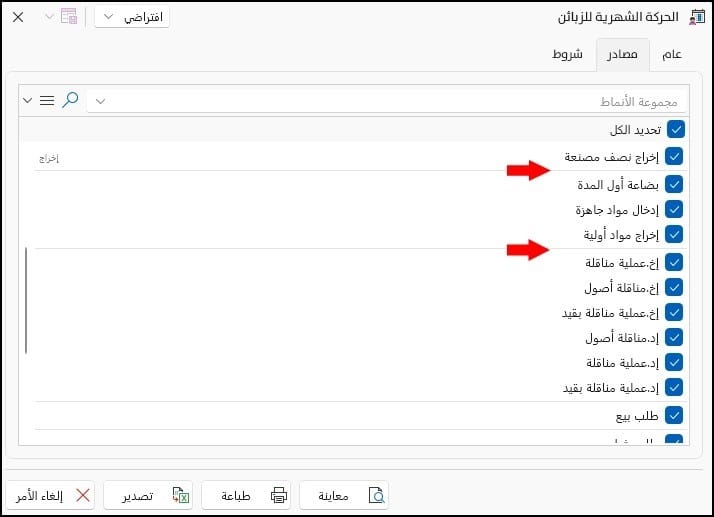Uncheck إد.عملية مناقلة checkbox

pyautogui.click(x=674, y=363)
